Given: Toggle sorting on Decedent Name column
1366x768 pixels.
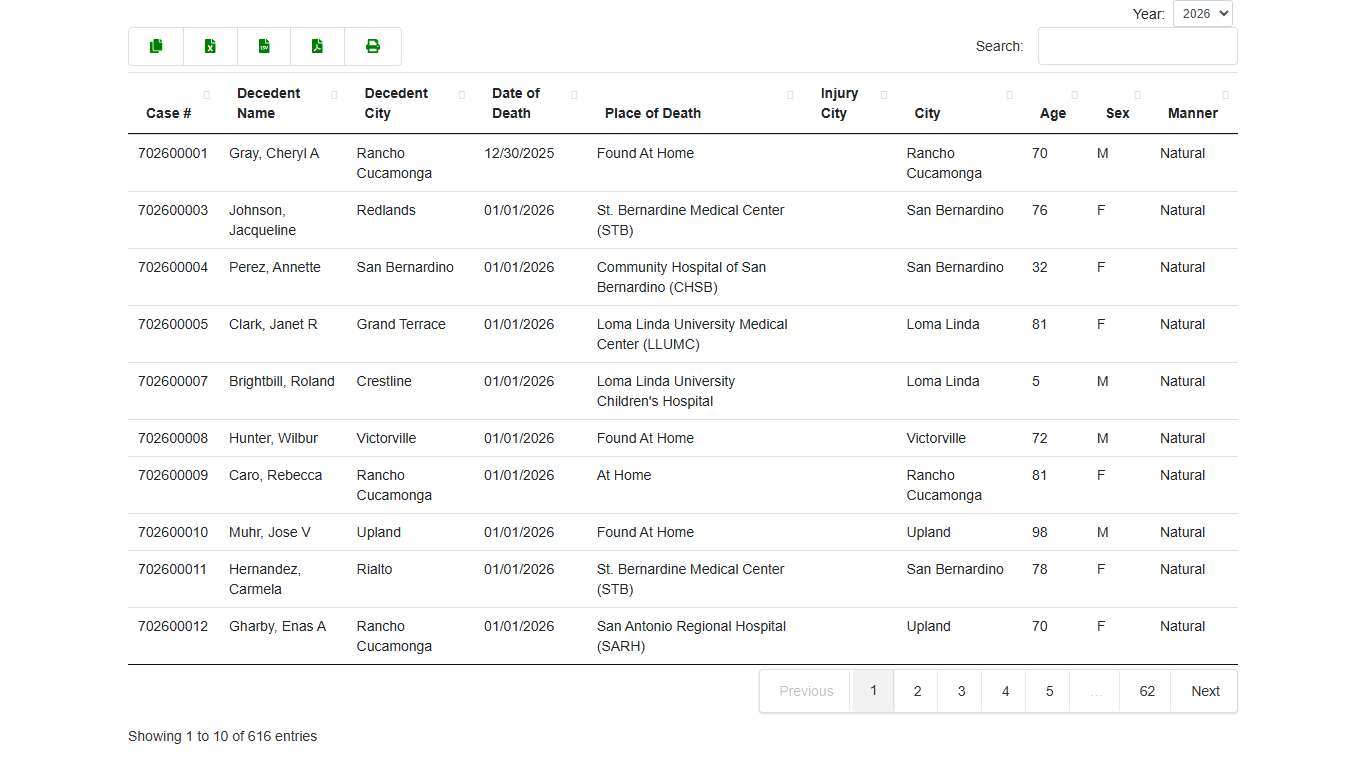Looking at the screenshot, I should (x=333, y=95).
